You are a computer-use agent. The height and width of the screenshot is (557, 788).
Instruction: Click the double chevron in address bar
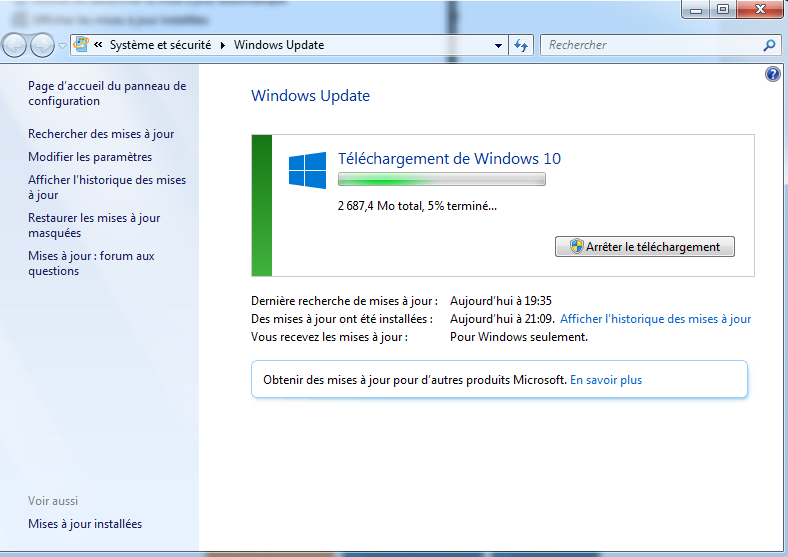tap(98, 45)
